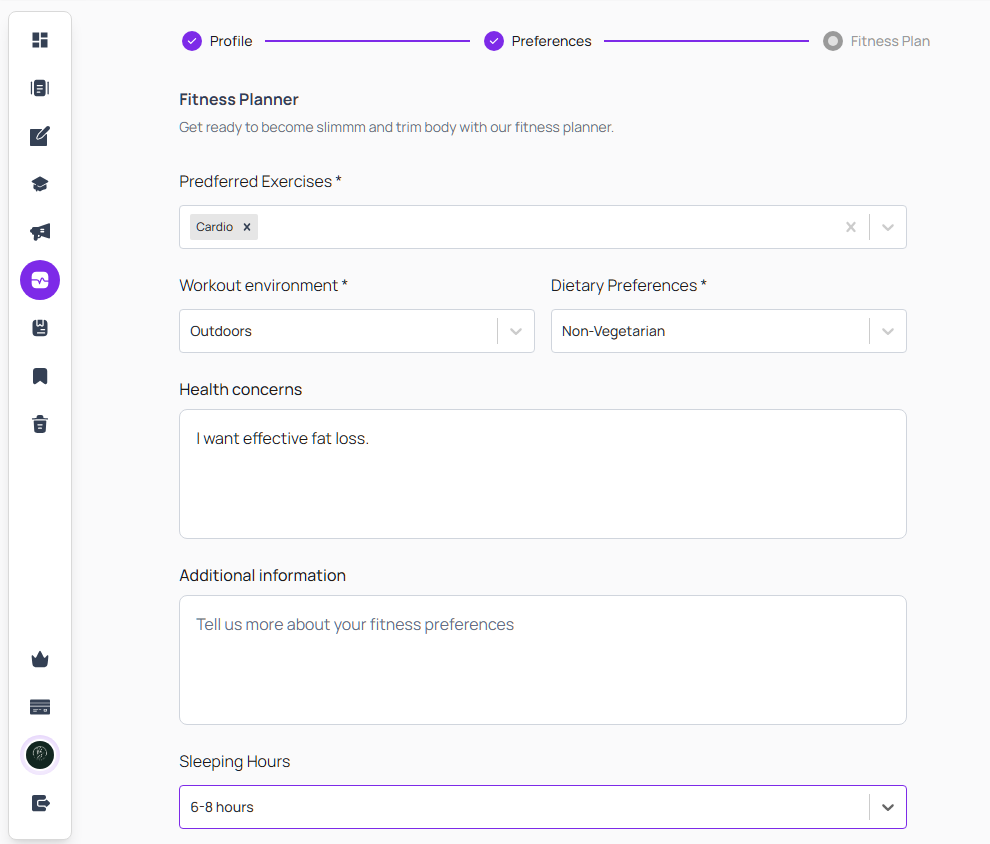
Task: Open the crown premium icon in sidebar
Action: pos(40,659)
